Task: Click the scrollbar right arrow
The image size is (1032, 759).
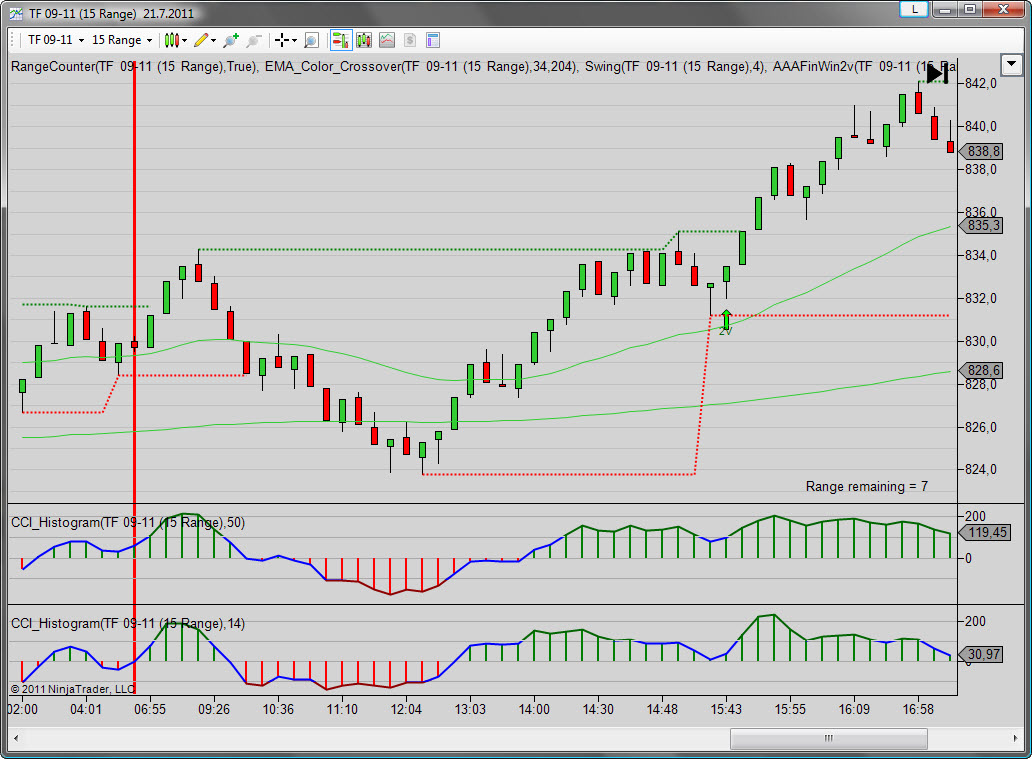Action: [1015, 739]
